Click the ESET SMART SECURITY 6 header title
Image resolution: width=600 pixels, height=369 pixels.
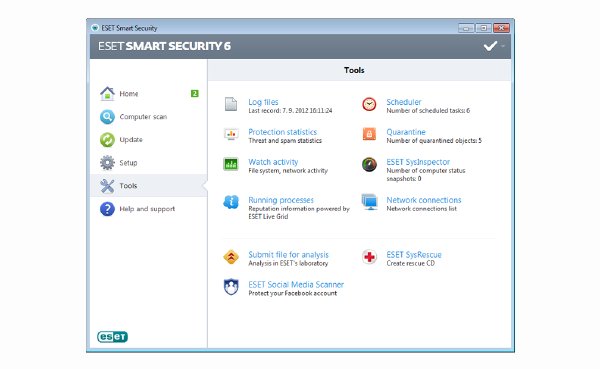click(x=165, y=46)
